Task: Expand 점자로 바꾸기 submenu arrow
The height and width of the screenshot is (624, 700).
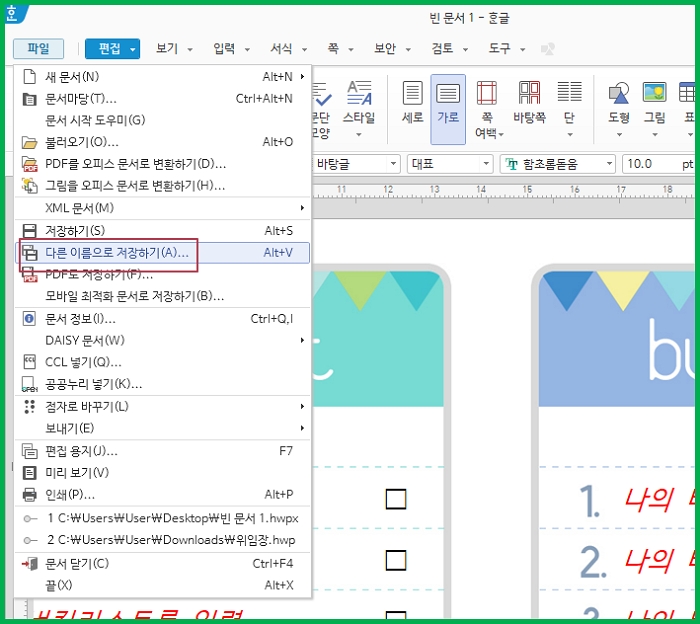Action: point(302,407)
